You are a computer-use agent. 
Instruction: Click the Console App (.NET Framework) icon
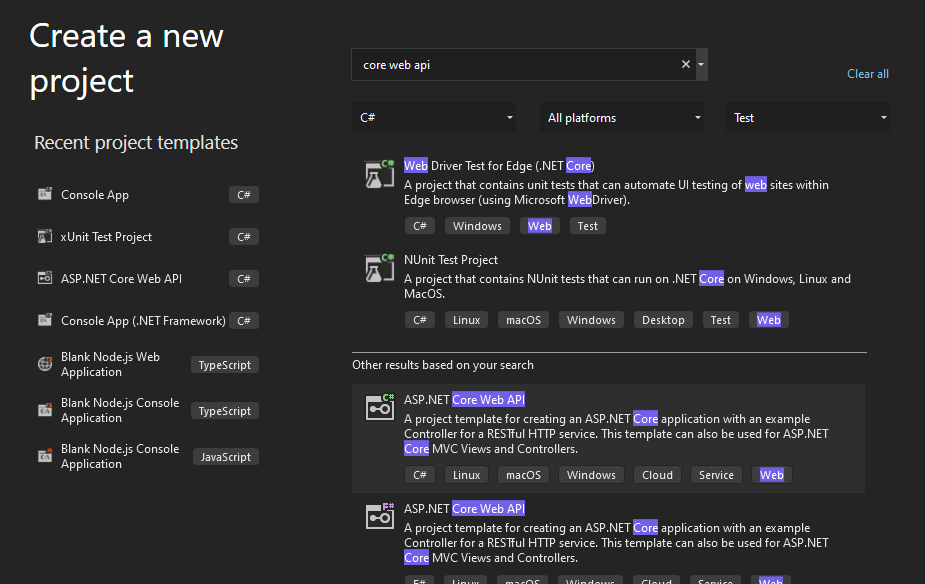pos(45,319)
